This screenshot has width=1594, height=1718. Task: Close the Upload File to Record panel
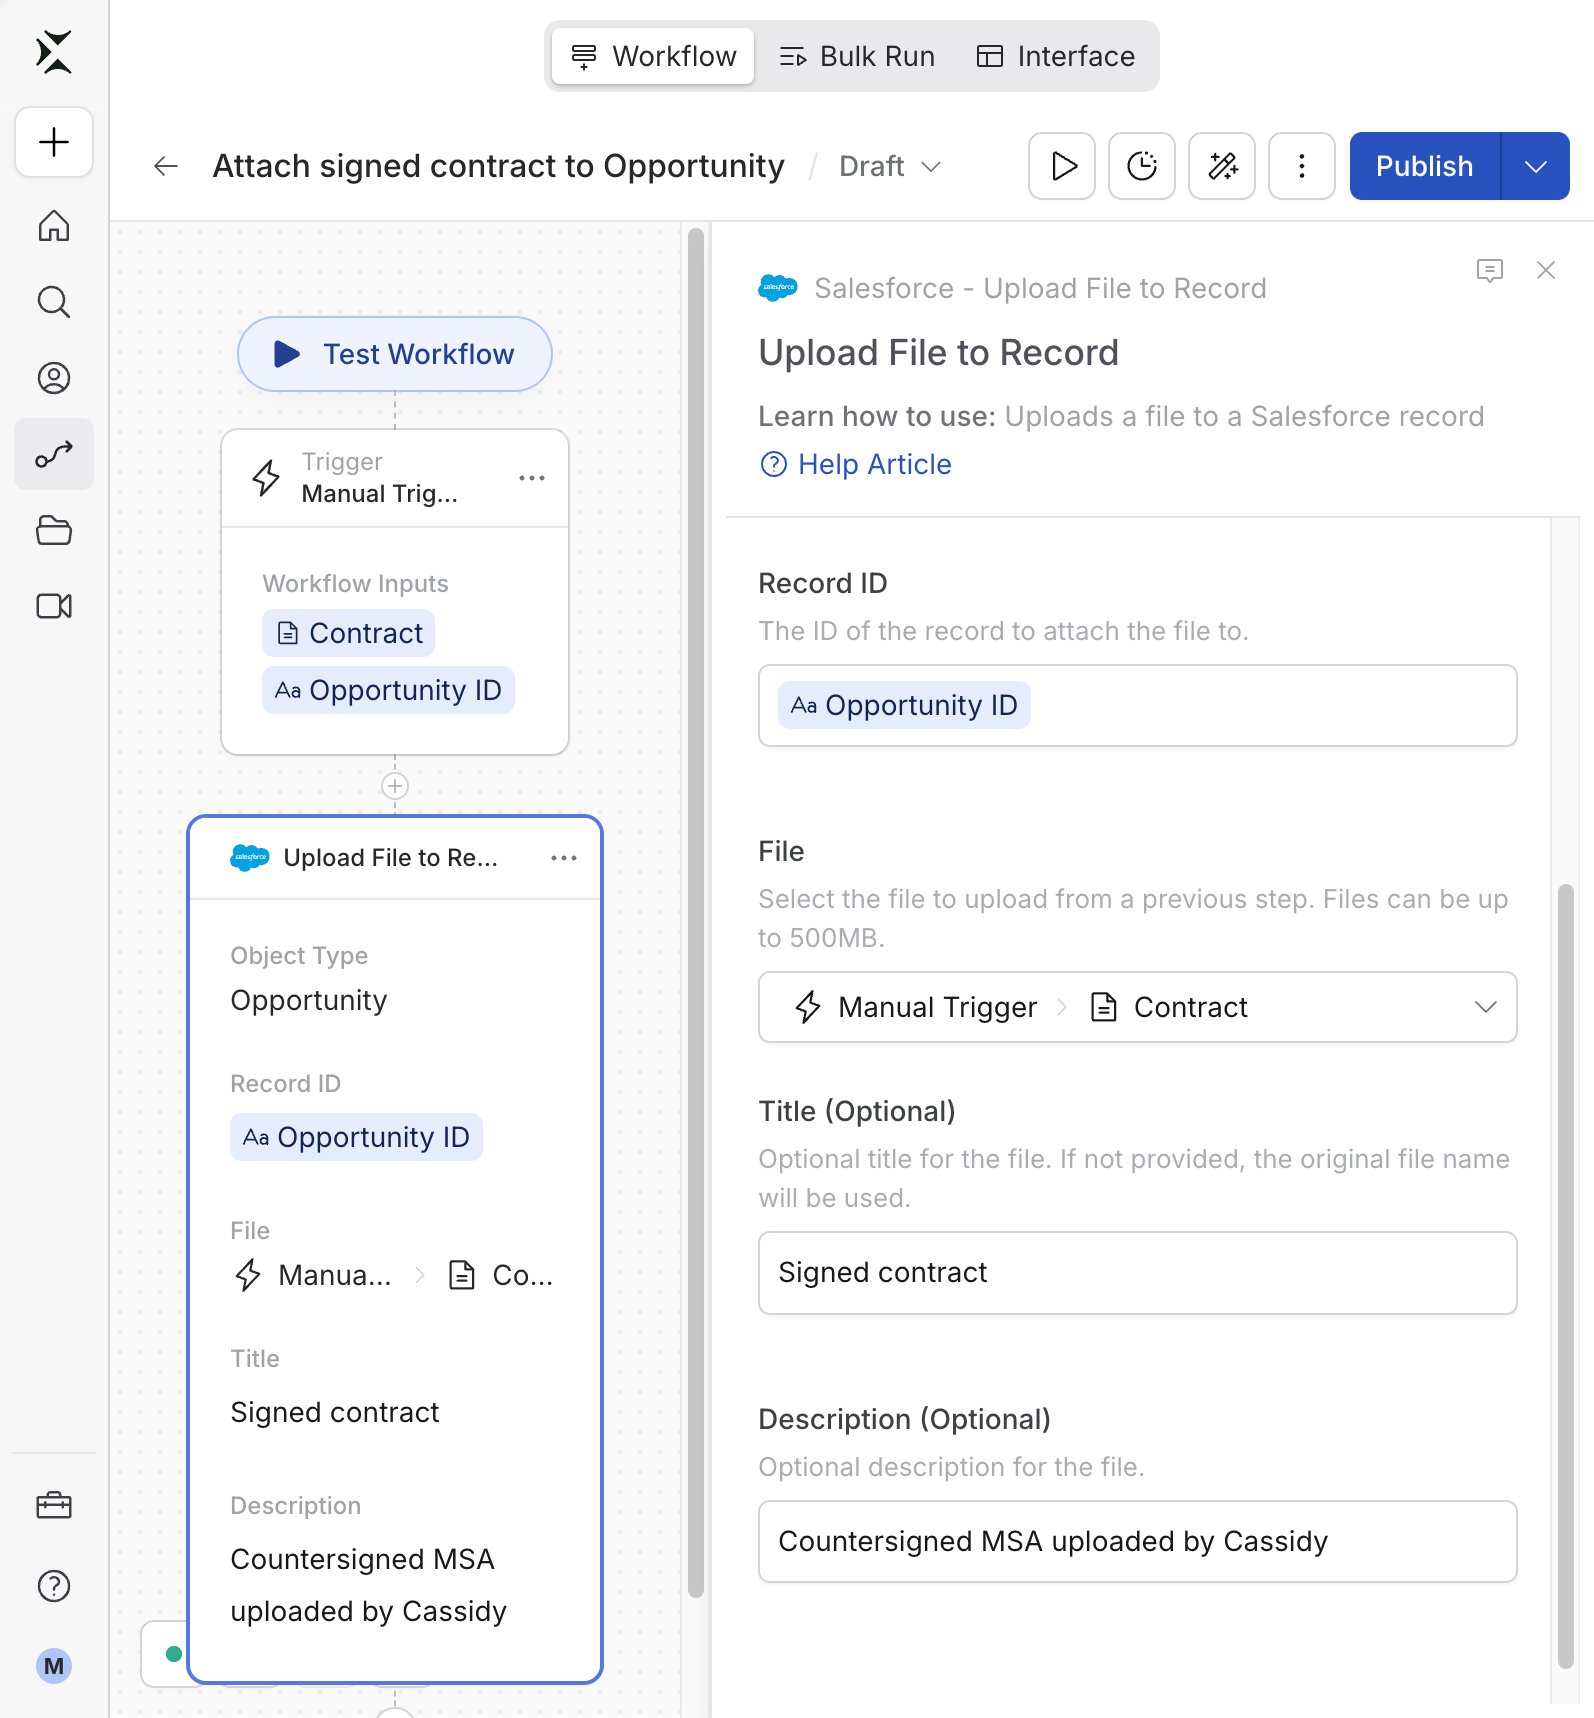(x=1546, y=270)
